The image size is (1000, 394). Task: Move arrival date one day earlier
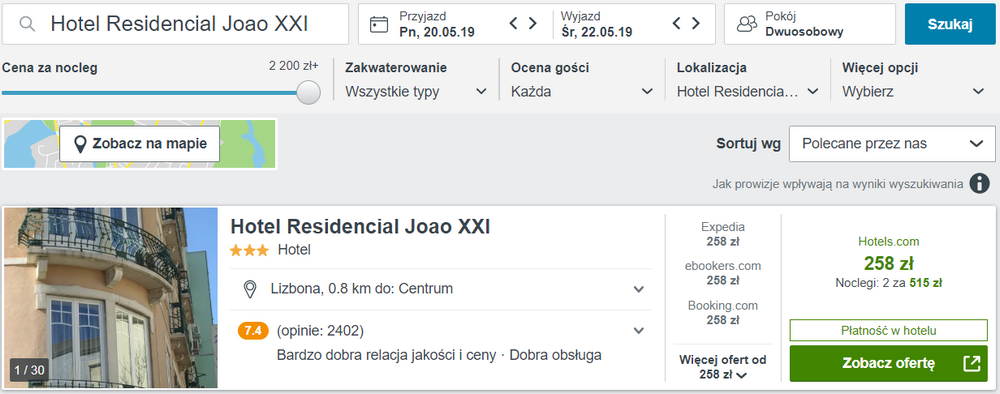513,24
